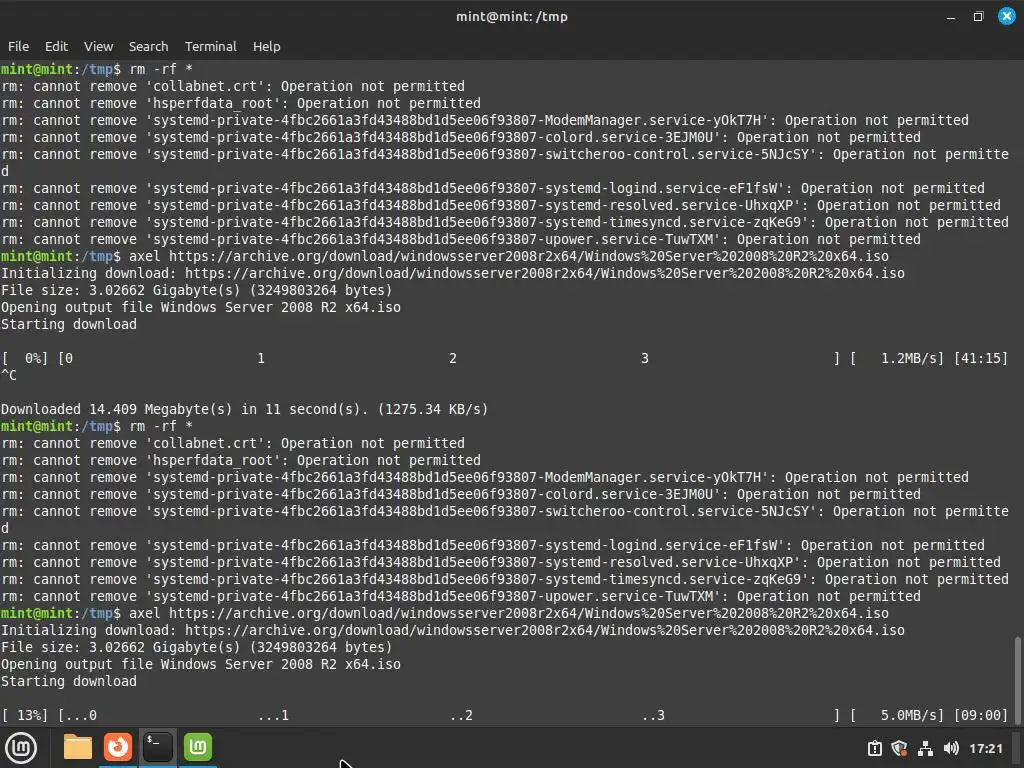Open the update manager shield icon
The height and width of the screenshot is (768, 1024).
899,748
